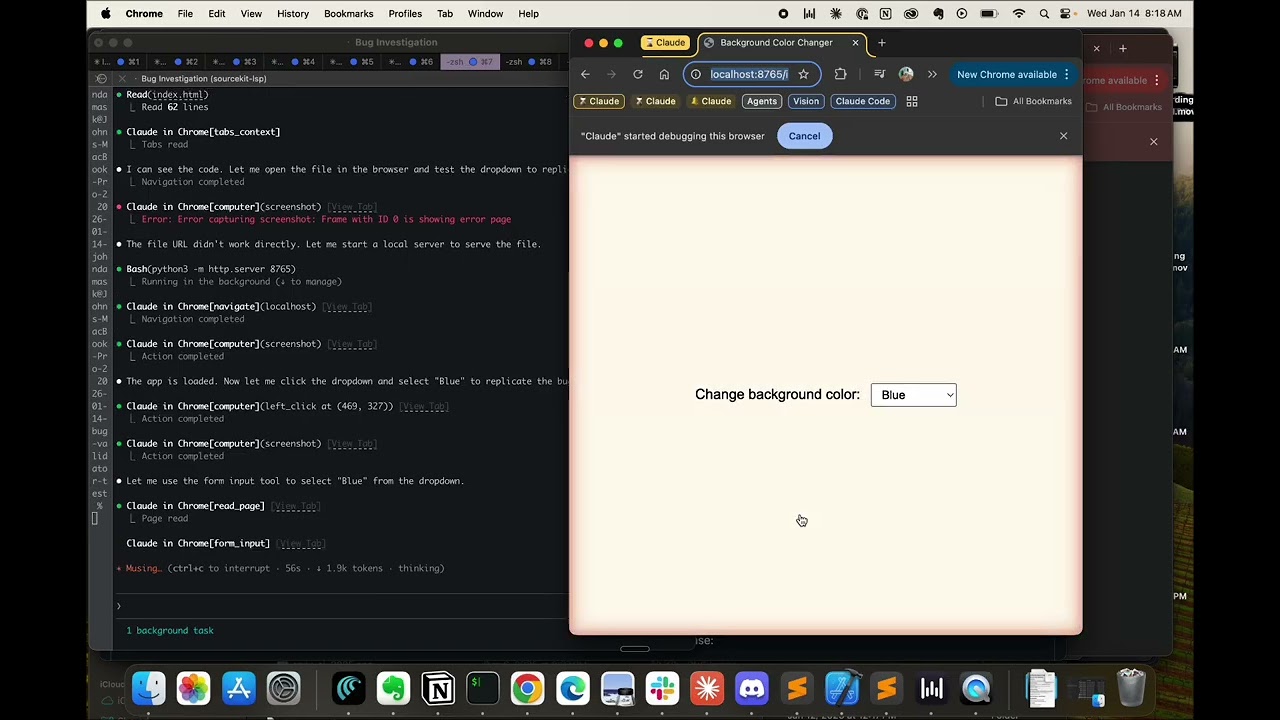Go to Chrome home page icon
The image size is (1280, 720).
664,74
